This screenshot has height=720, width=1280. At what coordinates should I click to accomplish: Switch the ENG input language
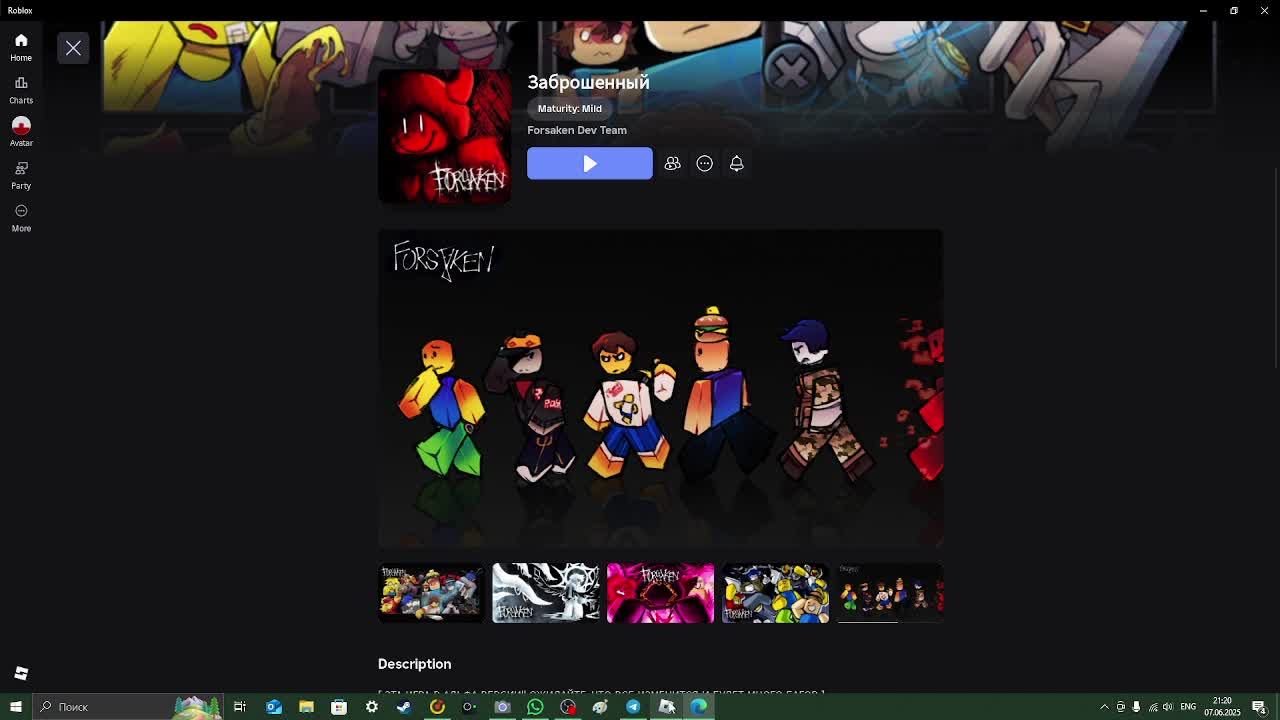tap(1188, 707)
